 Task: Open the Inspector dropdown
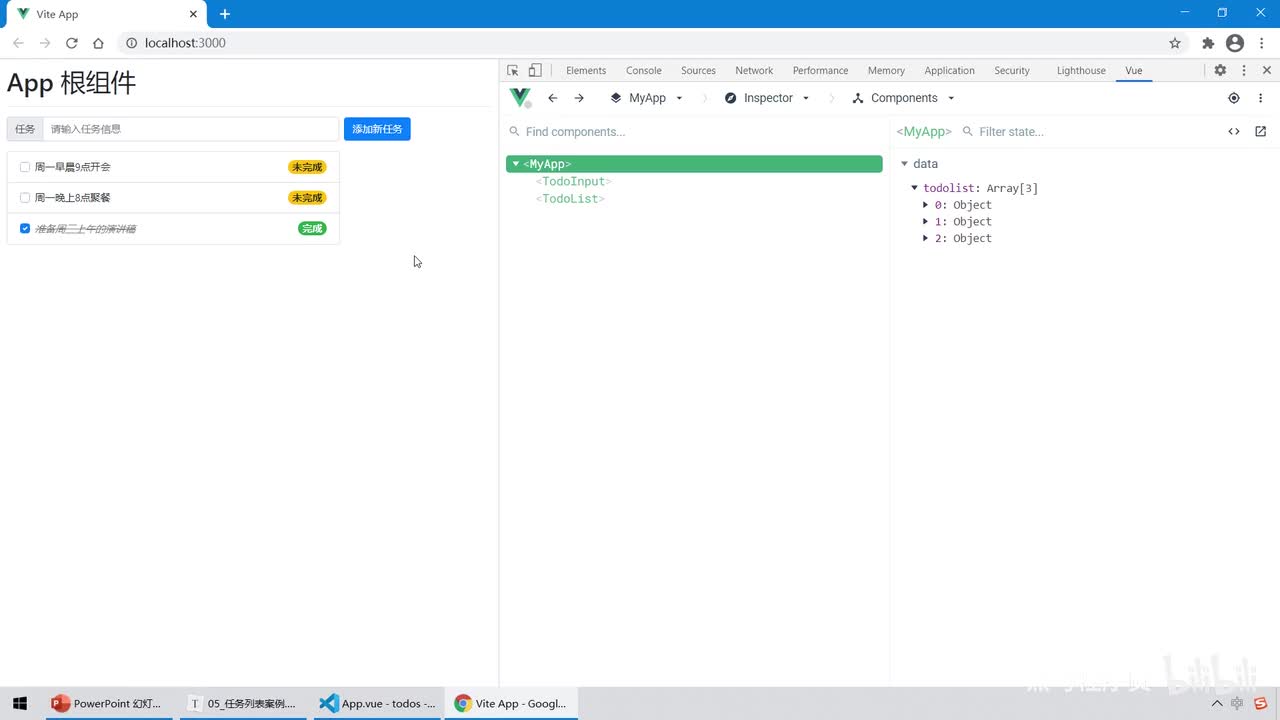[767, 98]
